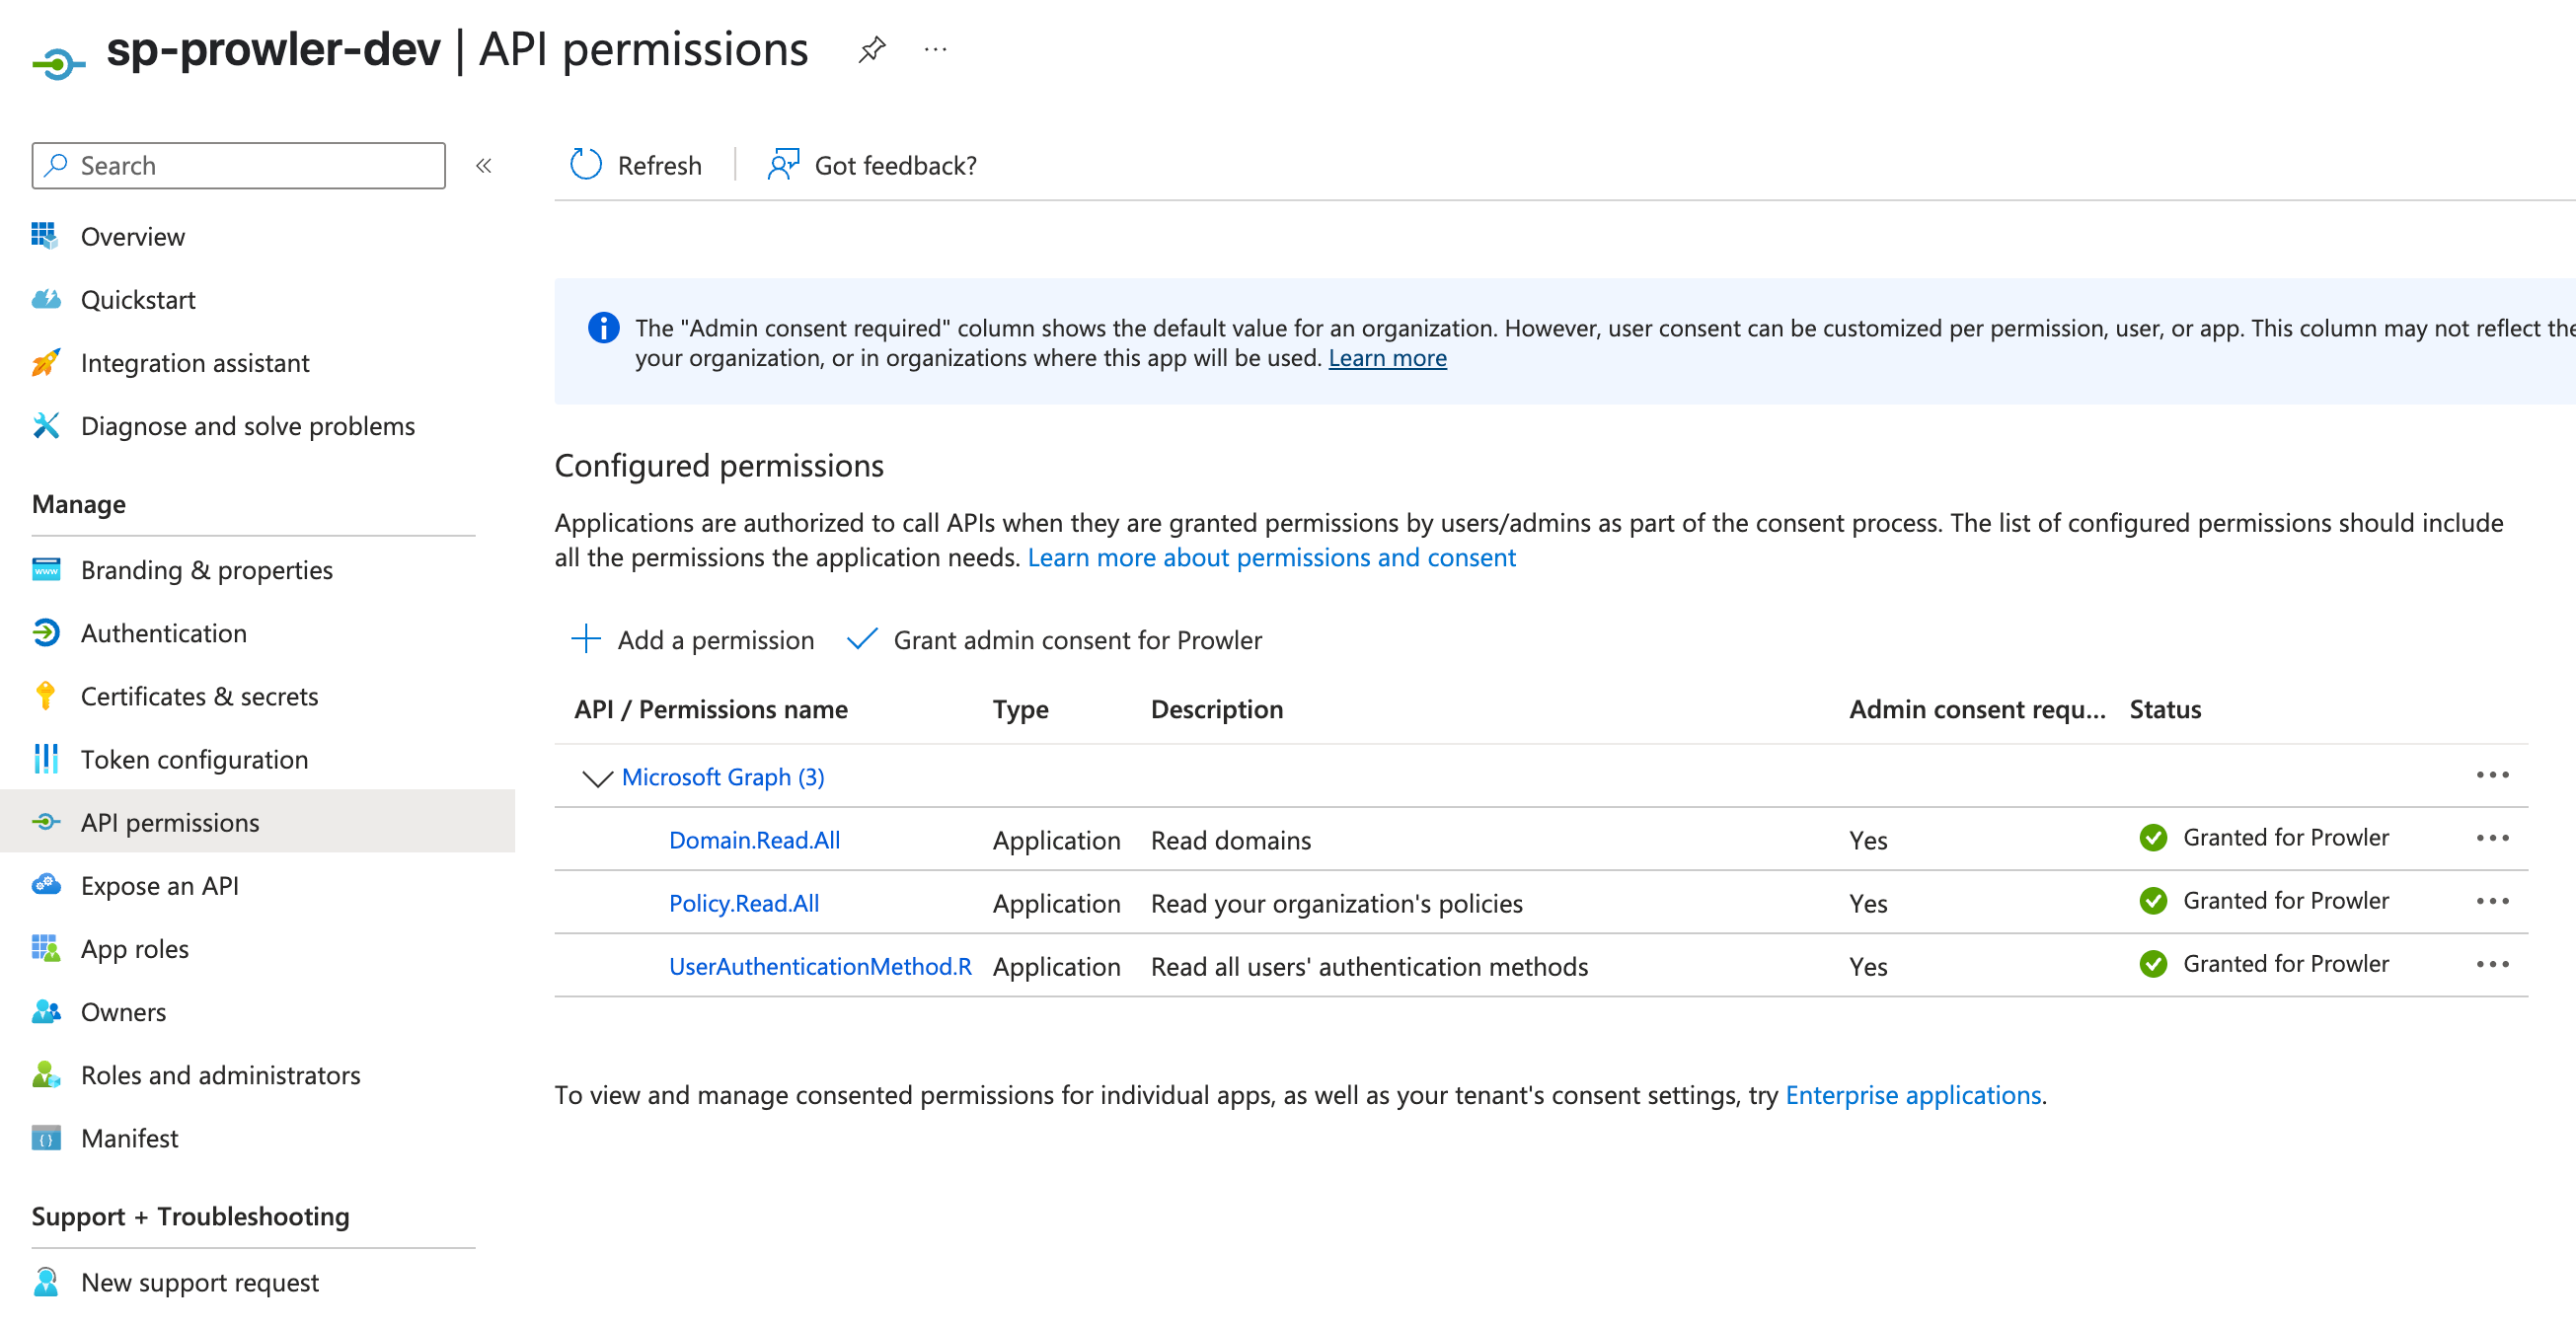Click the 'Read domains' description cell
Image resolution: width=2576 pixels, height=1326 pixels.
1230,839
